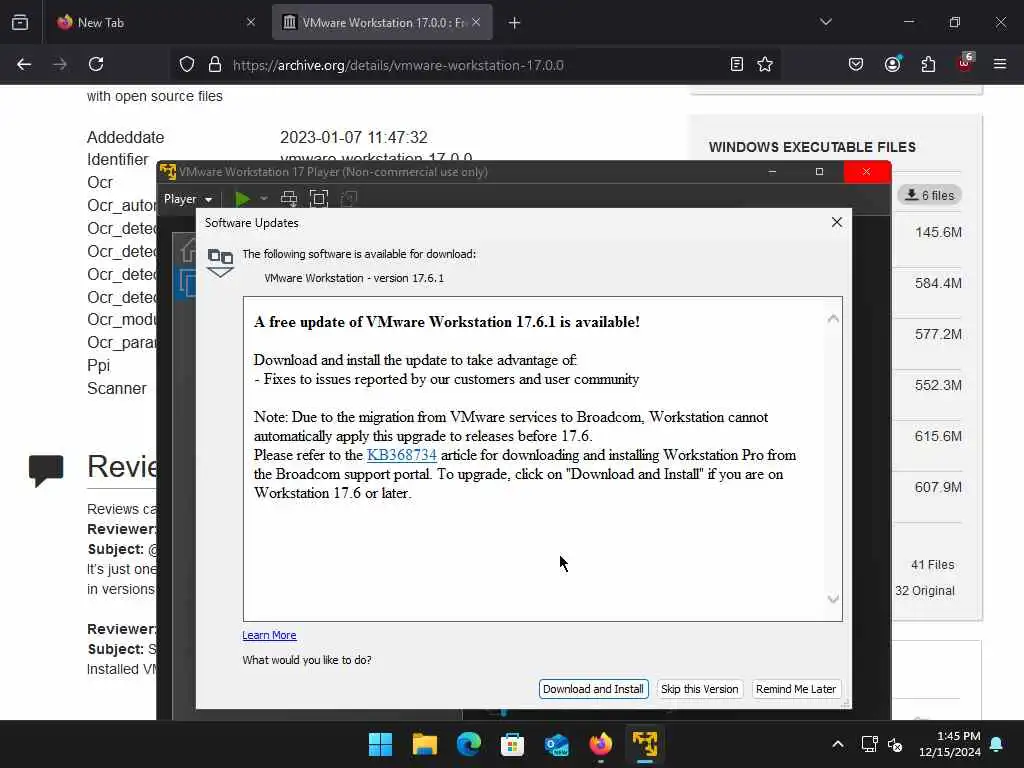Image resolution: width=1024 pixels, height=768 pixels.
Task: Switch to the New Tab tab
Action: (x=155, y=22)
